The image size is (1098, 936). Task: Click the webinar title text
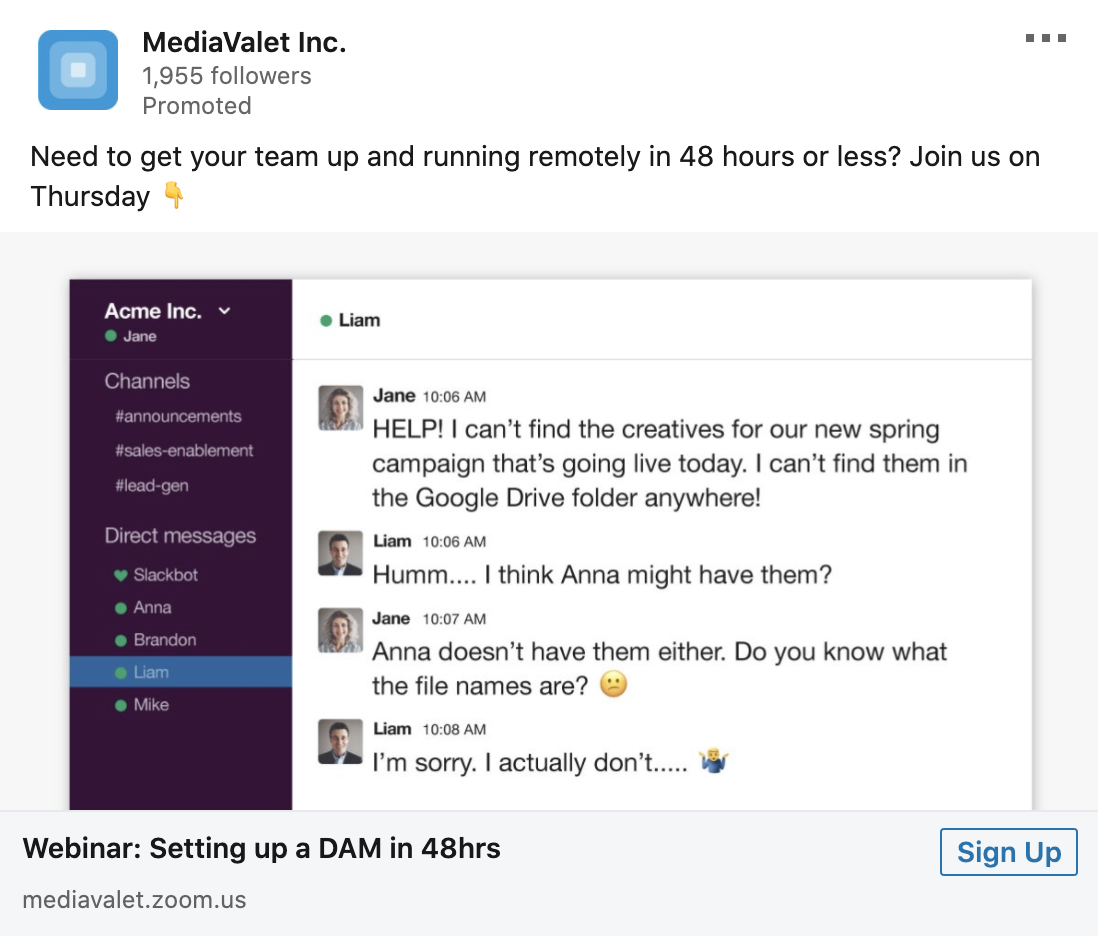click(264, 847)
